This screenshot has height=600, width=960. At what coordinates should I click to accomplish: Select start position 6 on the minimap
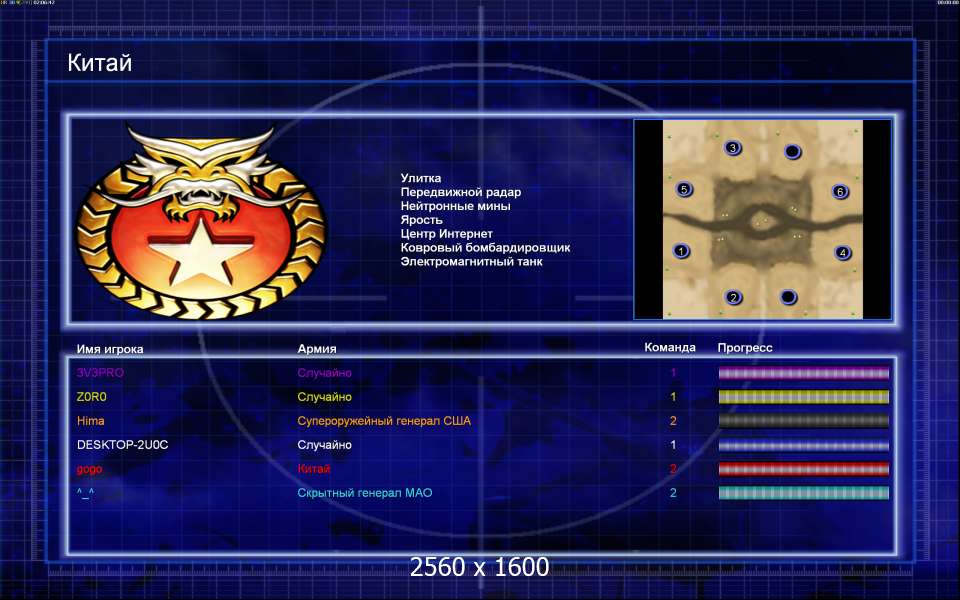point(840,192)
